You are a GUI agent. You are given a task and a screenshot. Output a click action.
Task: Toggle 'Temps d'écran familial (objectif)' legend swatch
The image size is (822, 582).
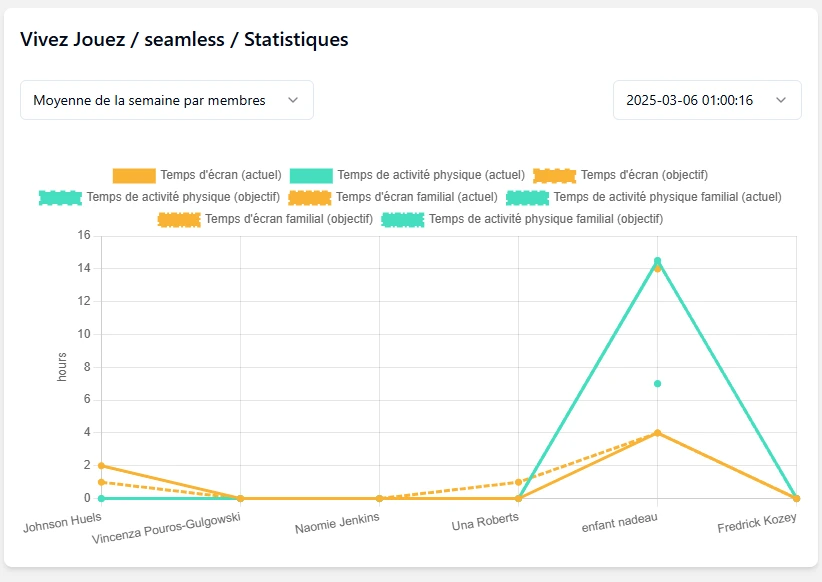click(179, 219)
